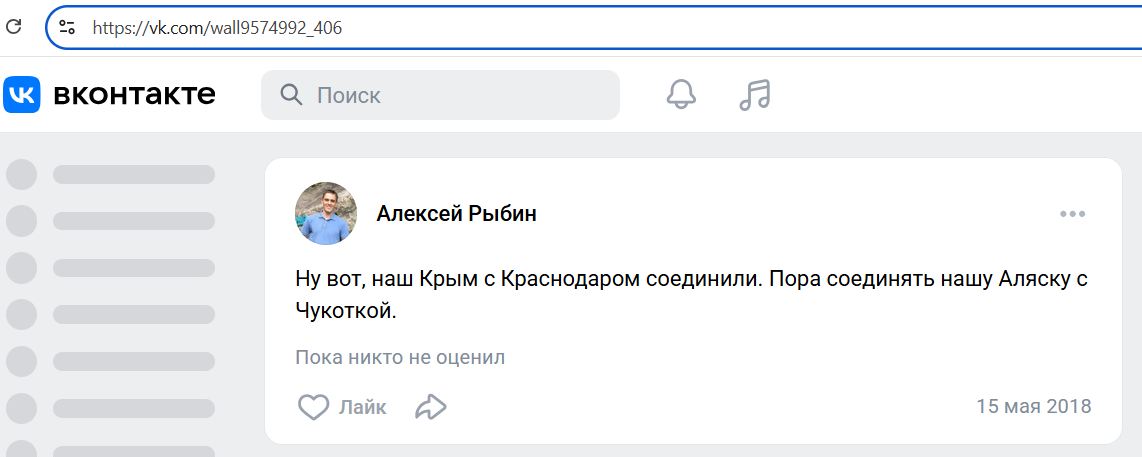Toggle the heart like icon

(x=314, y=407)
